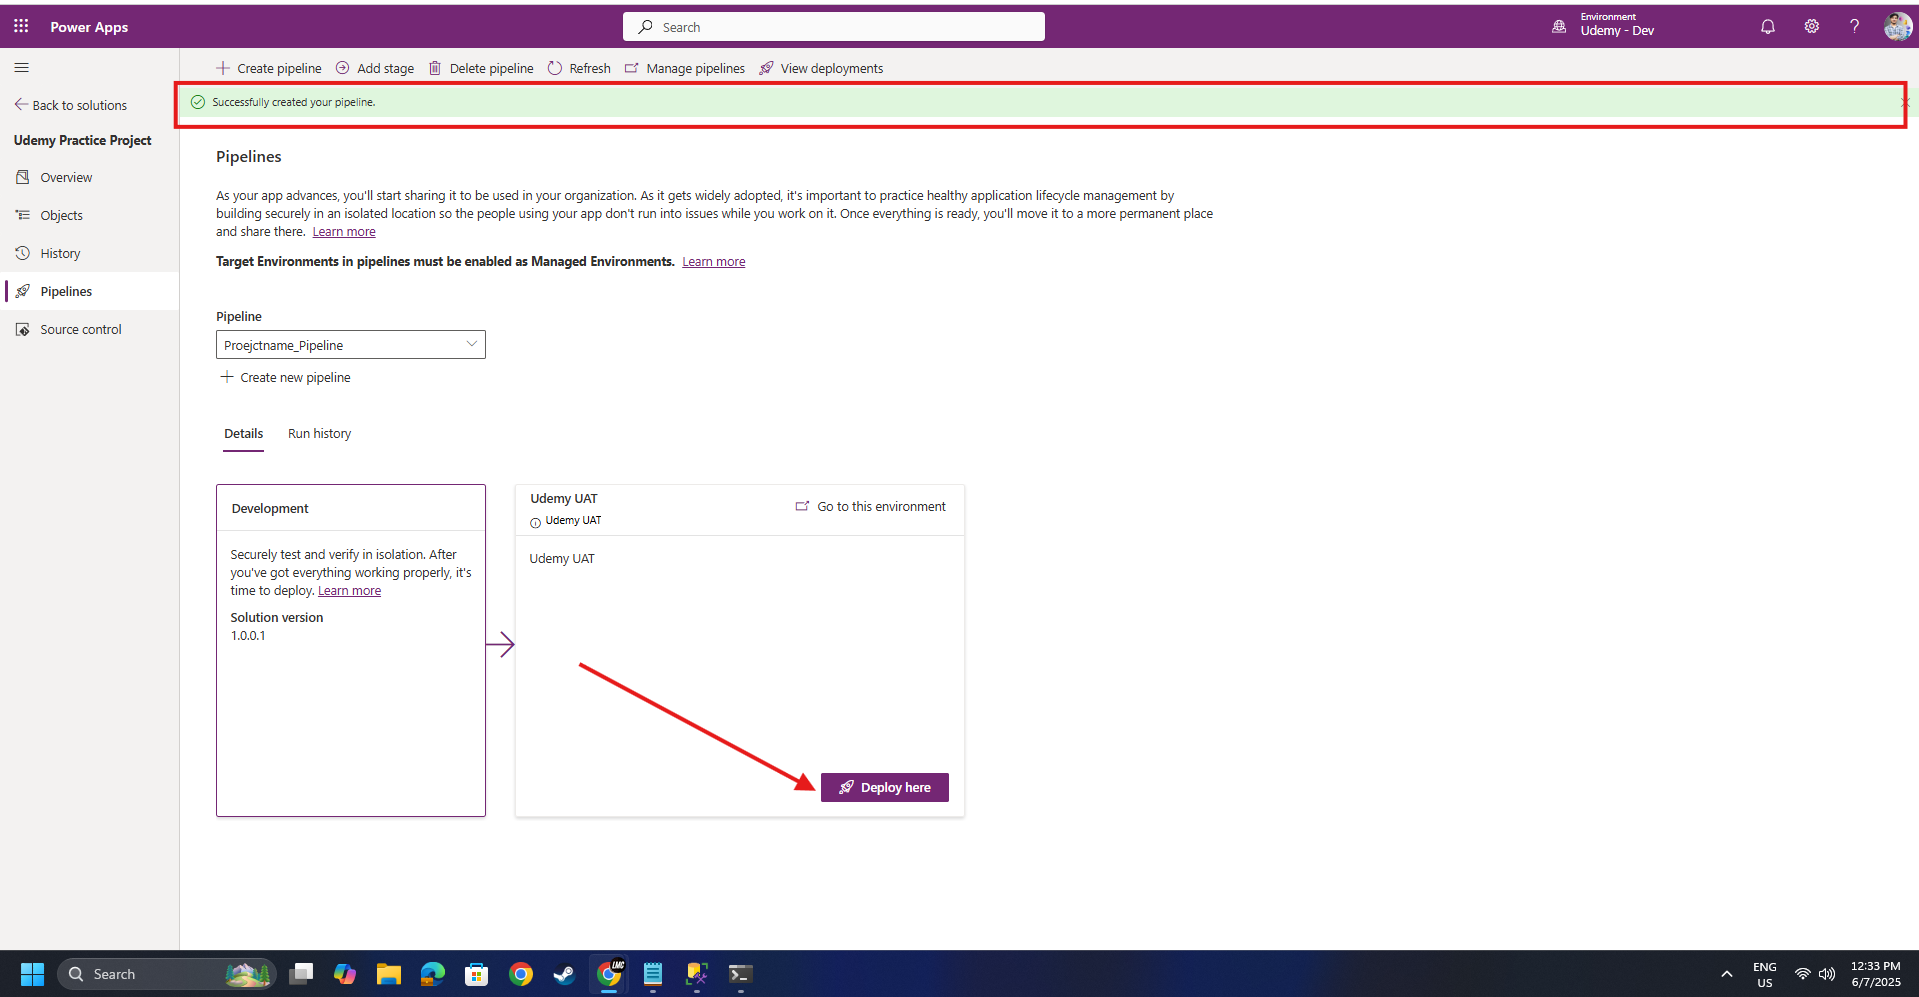
Task: Open the Windows Start button
Action: (32, 974)
